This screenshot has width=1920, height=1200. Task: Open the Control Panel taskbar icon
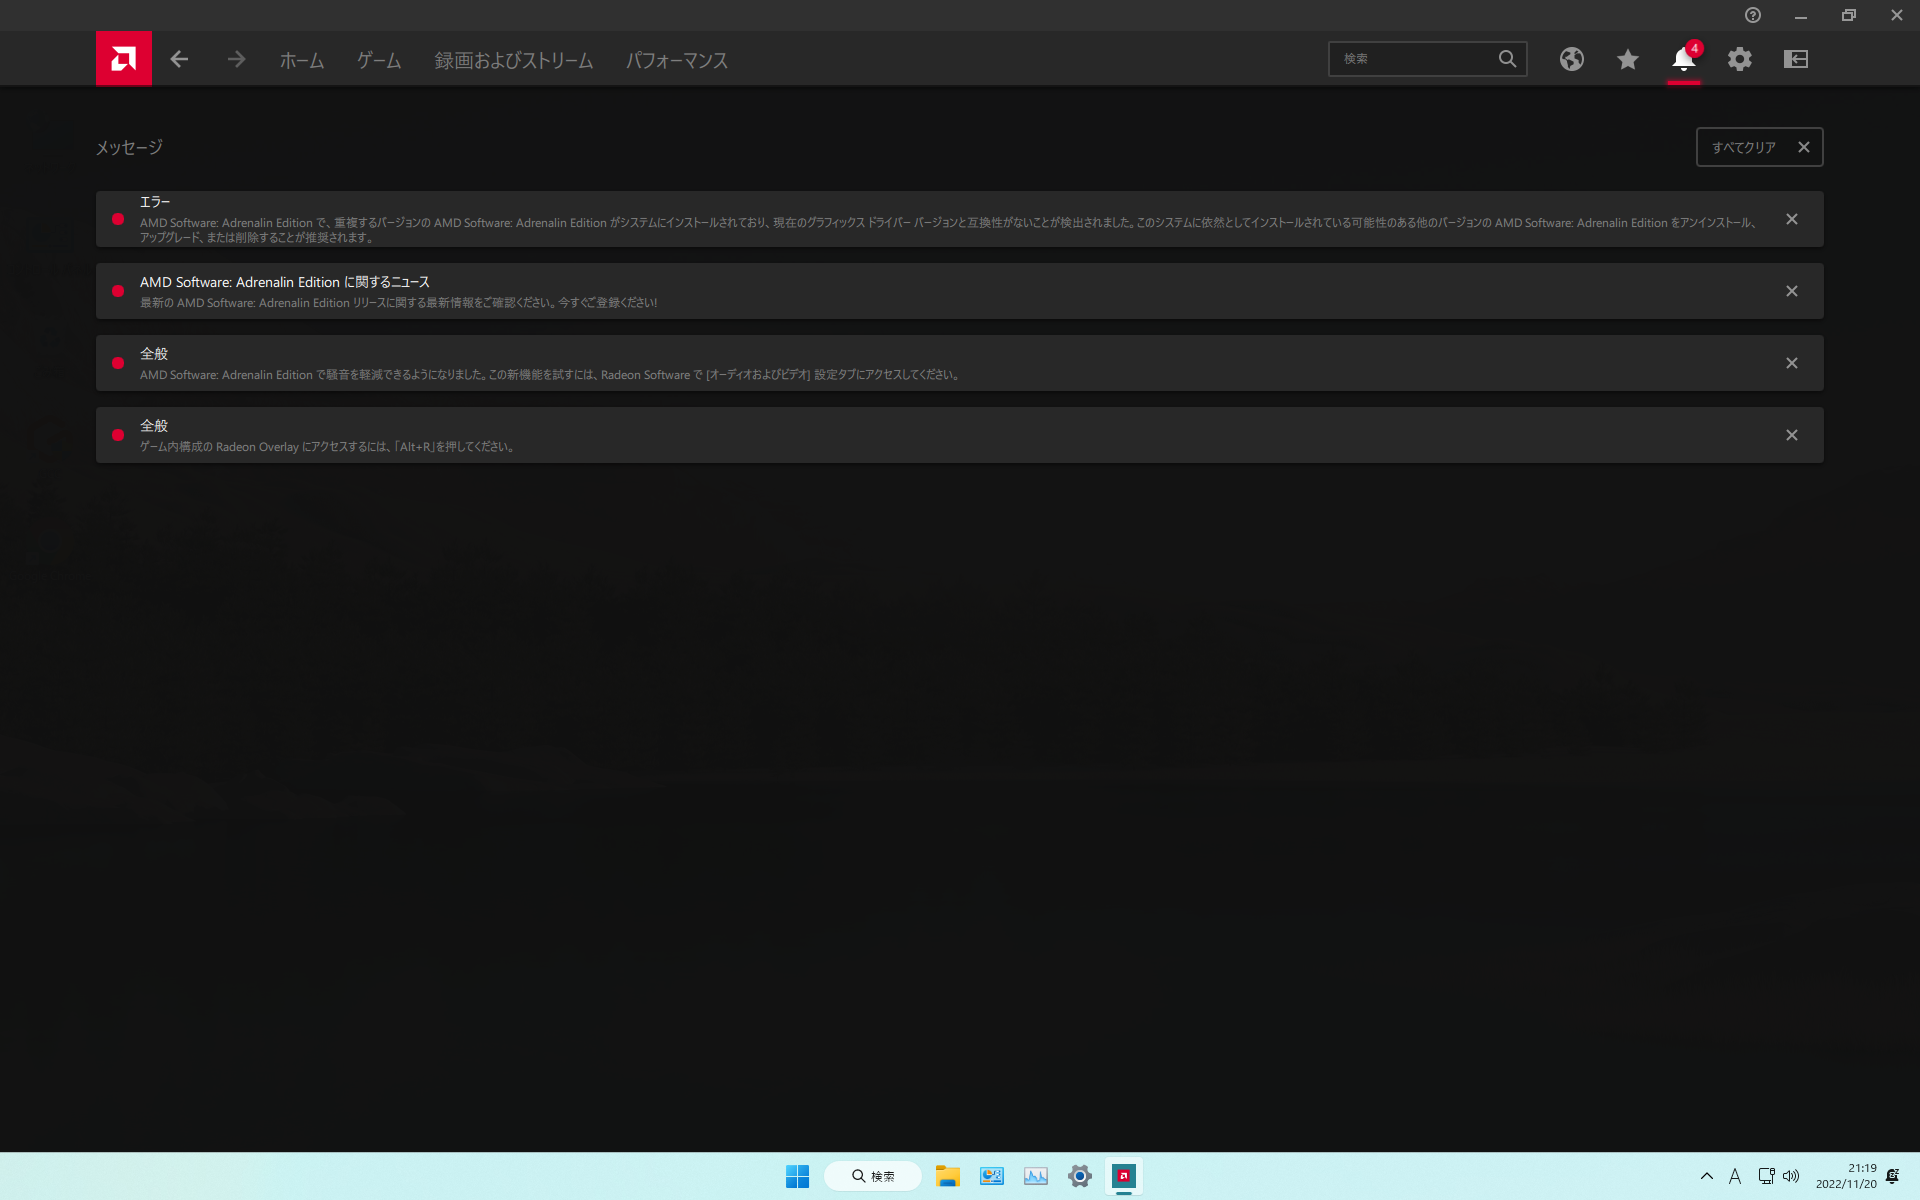(x=991, y=1176)
